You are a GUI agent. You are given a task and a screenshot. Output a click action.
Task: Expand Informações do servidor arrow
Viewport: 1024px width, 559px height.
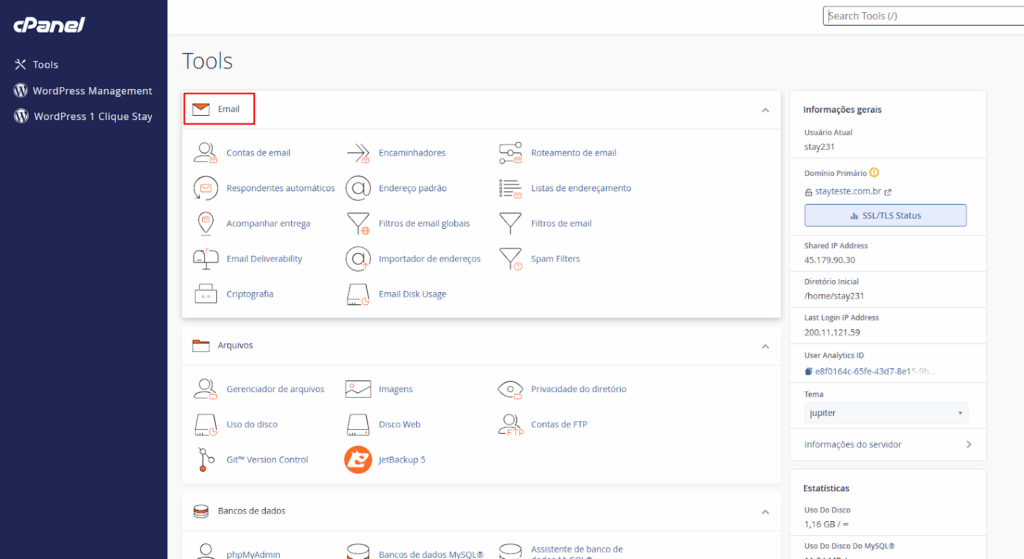point(967,444)
